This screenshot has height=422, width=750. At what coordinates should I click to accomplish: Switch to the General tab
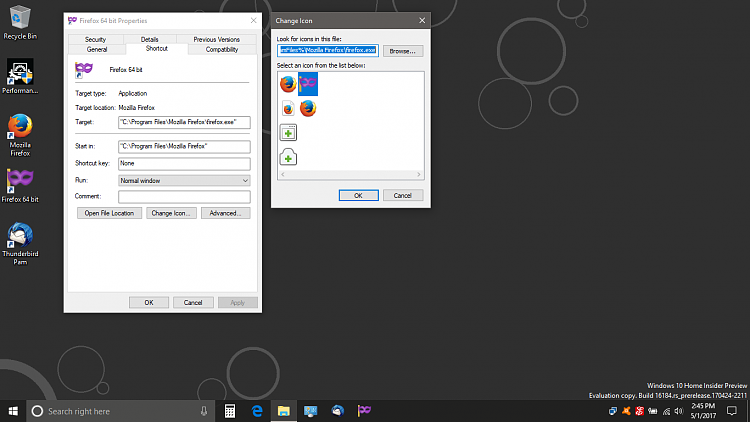point(97,49)
